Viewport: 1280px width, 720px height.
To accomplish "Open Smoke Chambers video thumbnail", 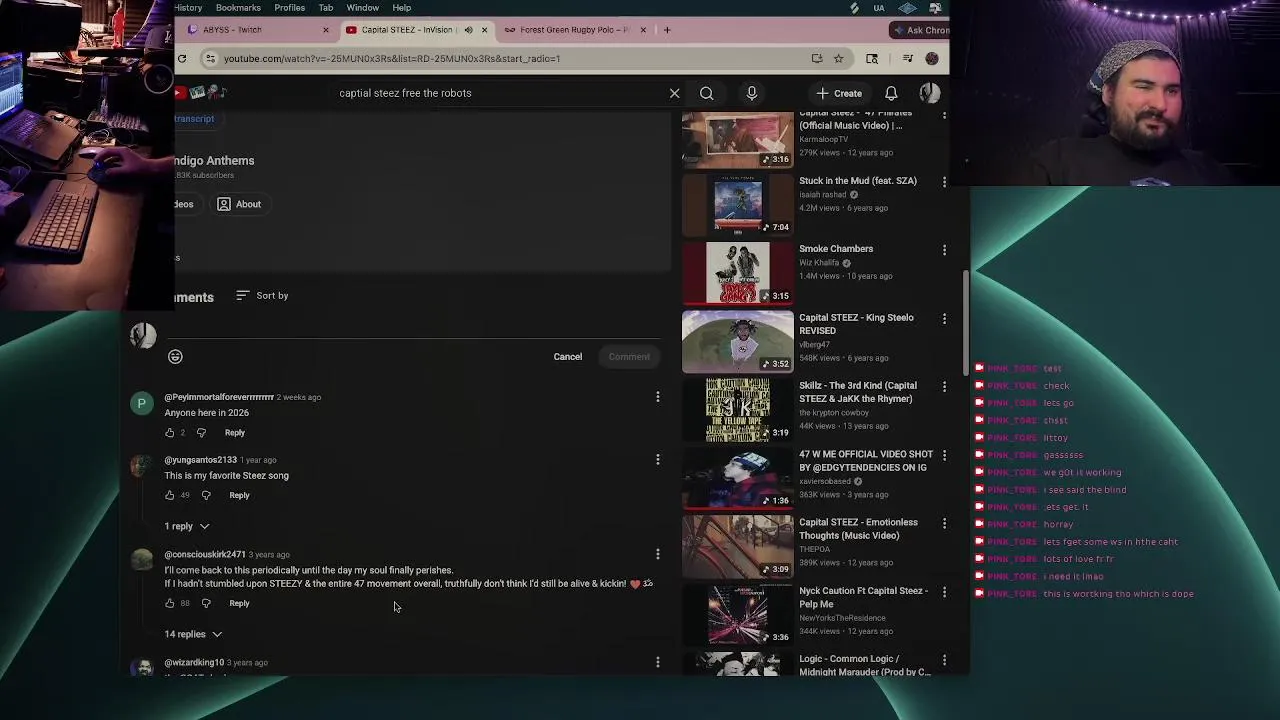I will pos(738,273).
